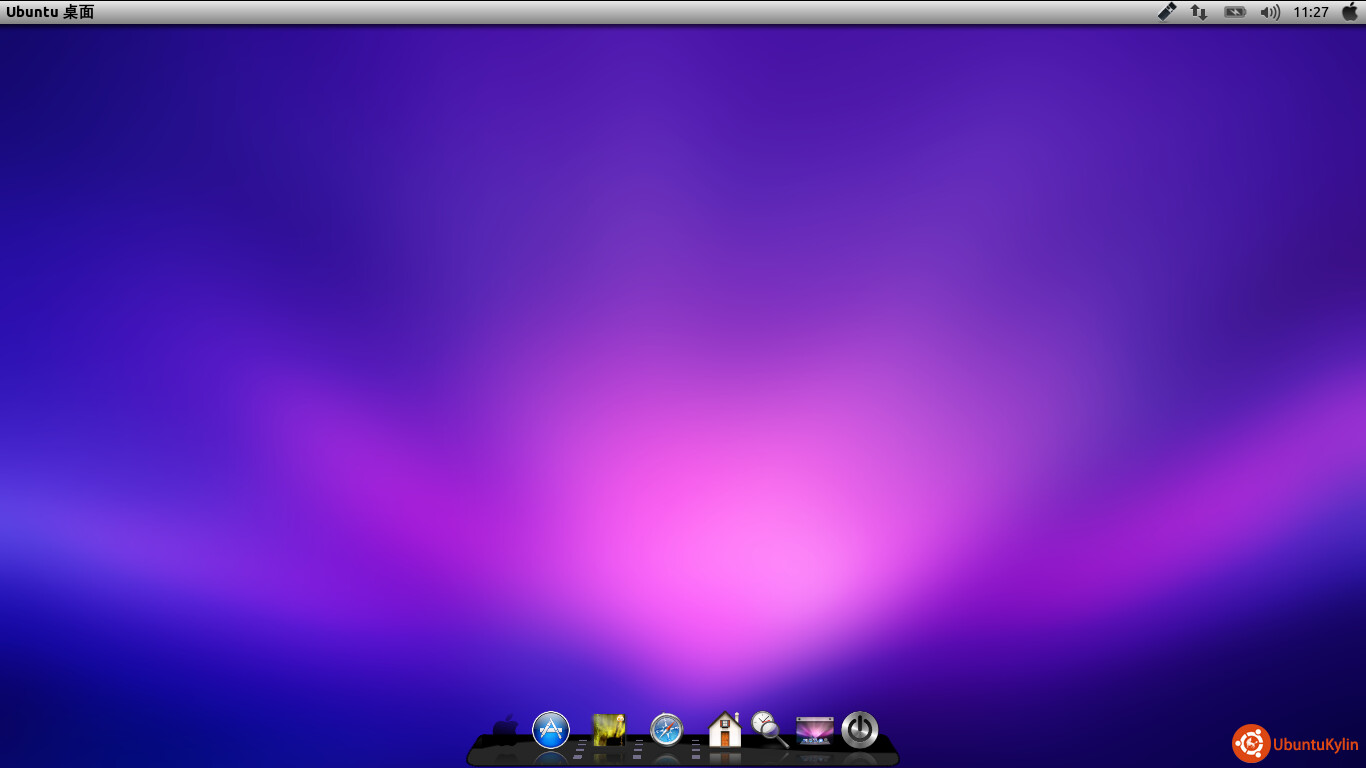This screenshot has height=768, width=1366.
Task: Click empty wallpaper area on the desktop
Action: click(400, 300)
